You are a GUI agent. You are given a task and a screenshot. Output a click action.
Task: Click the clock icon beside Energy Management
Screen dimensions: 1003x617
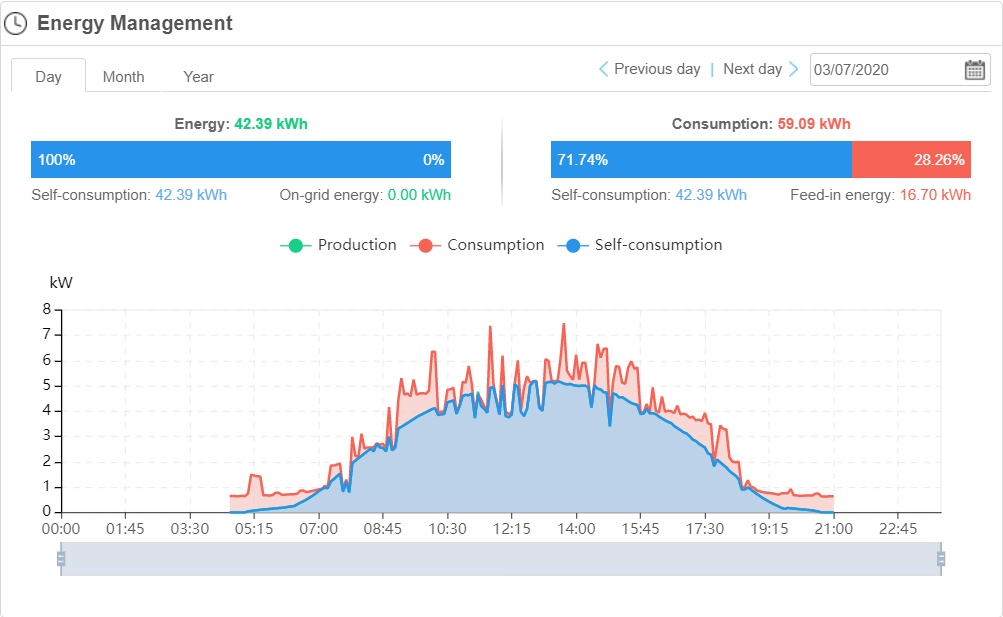pyautogui.click(x=16, y=23)
